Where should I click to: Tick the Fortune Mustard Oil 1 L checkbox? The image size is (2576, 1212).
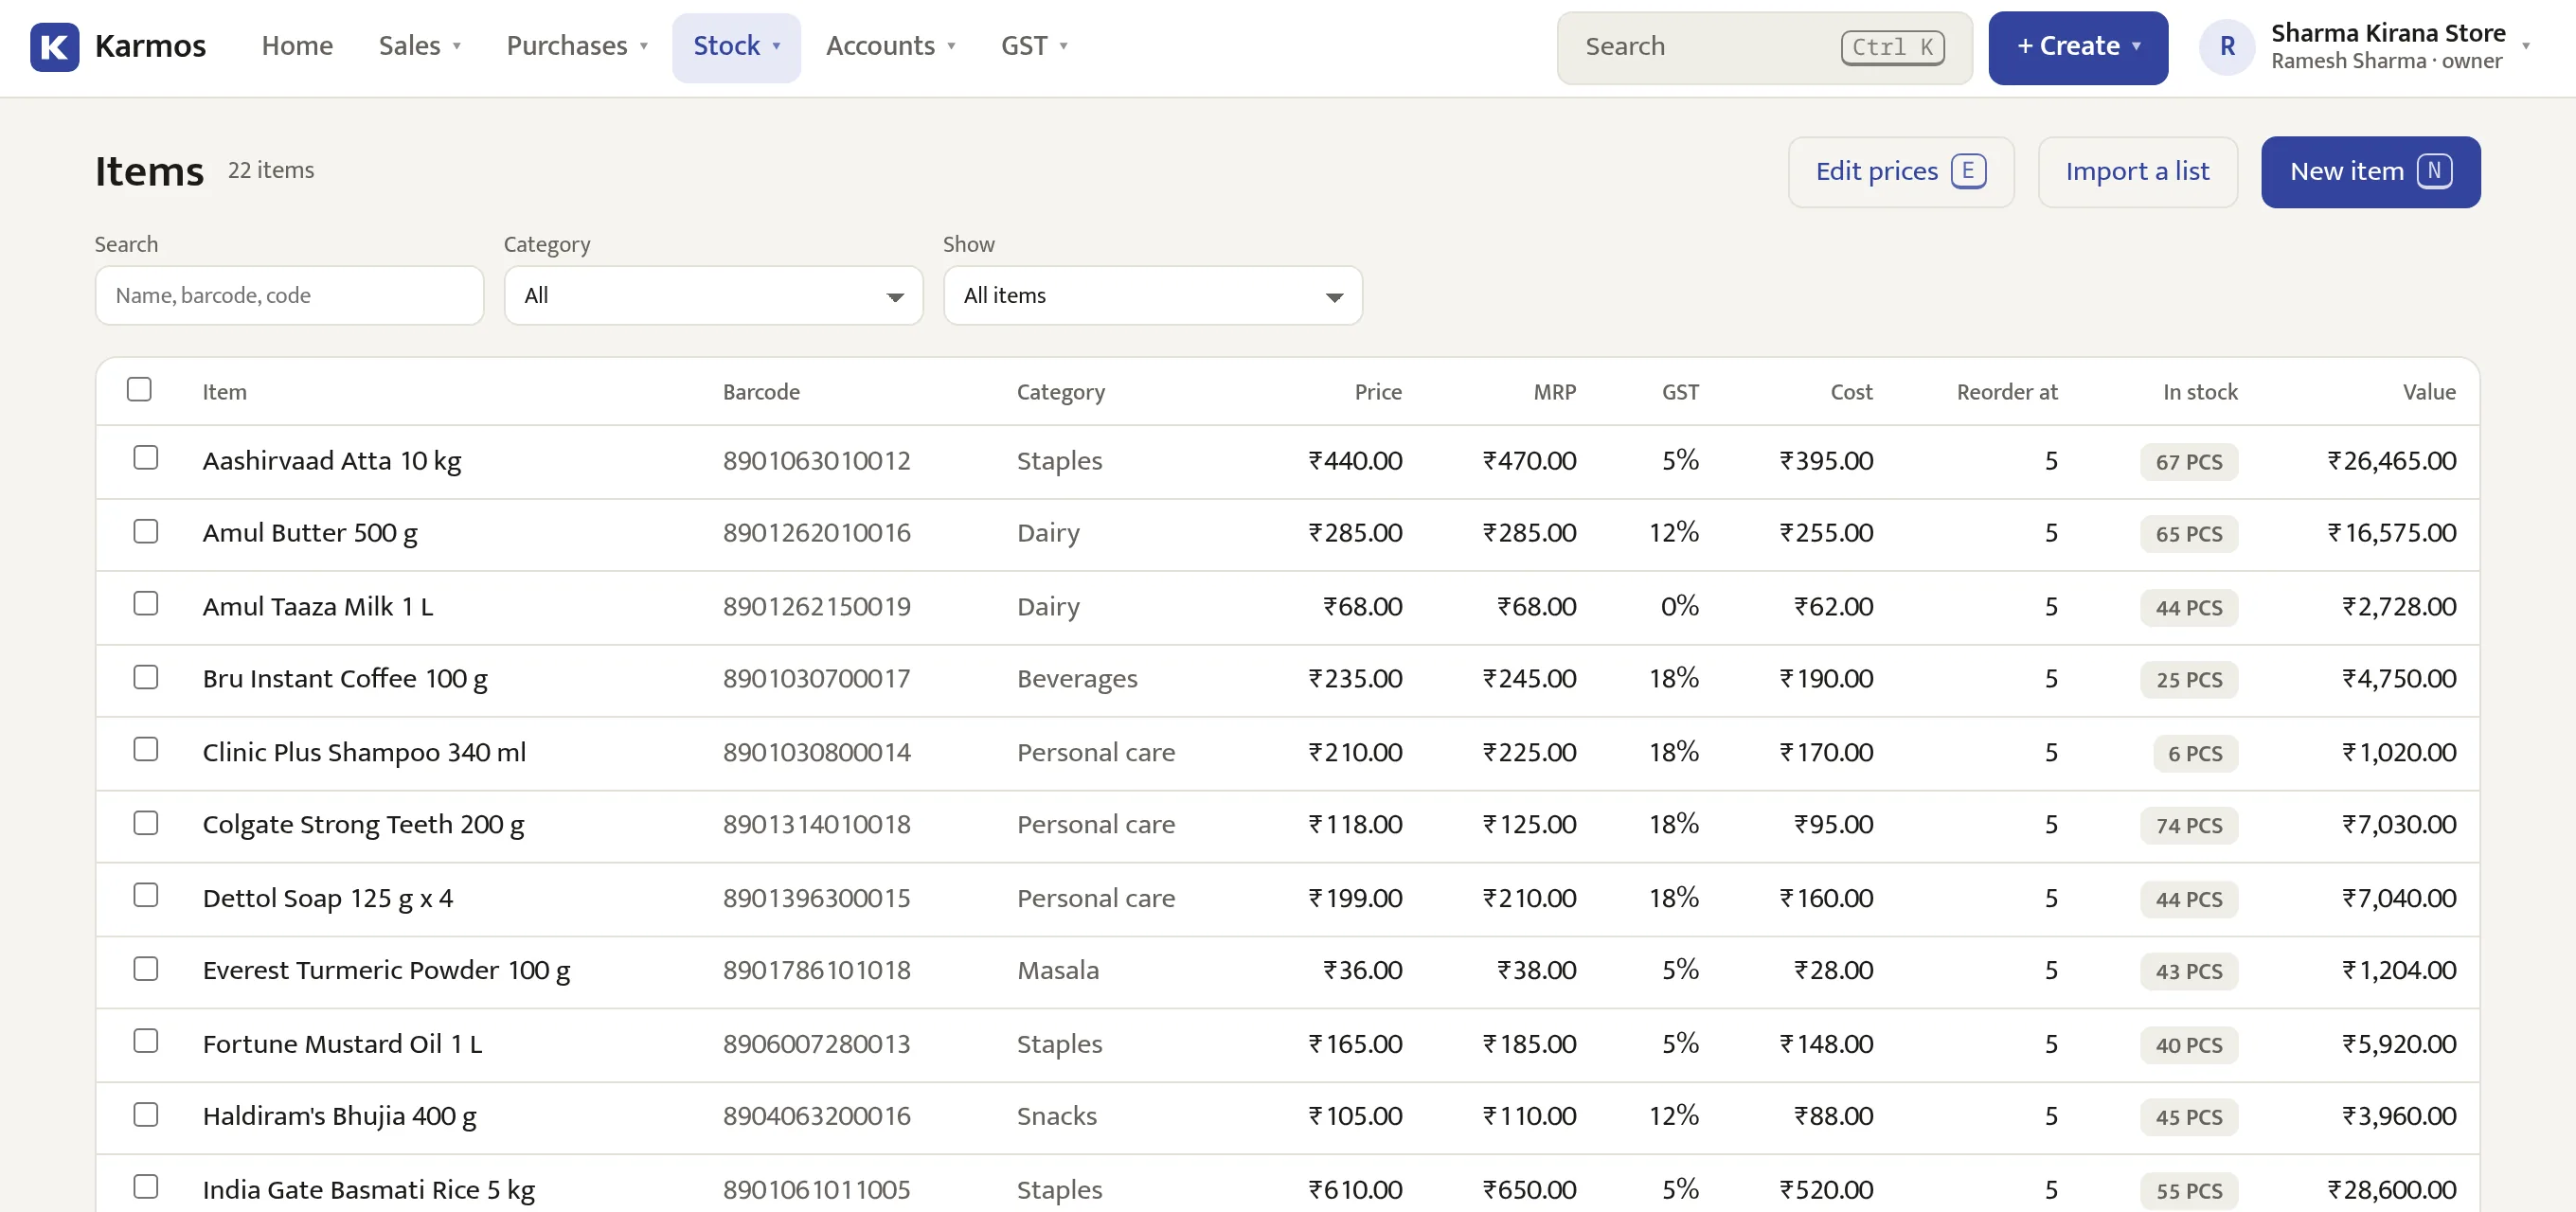click(x=146, y=1041)
